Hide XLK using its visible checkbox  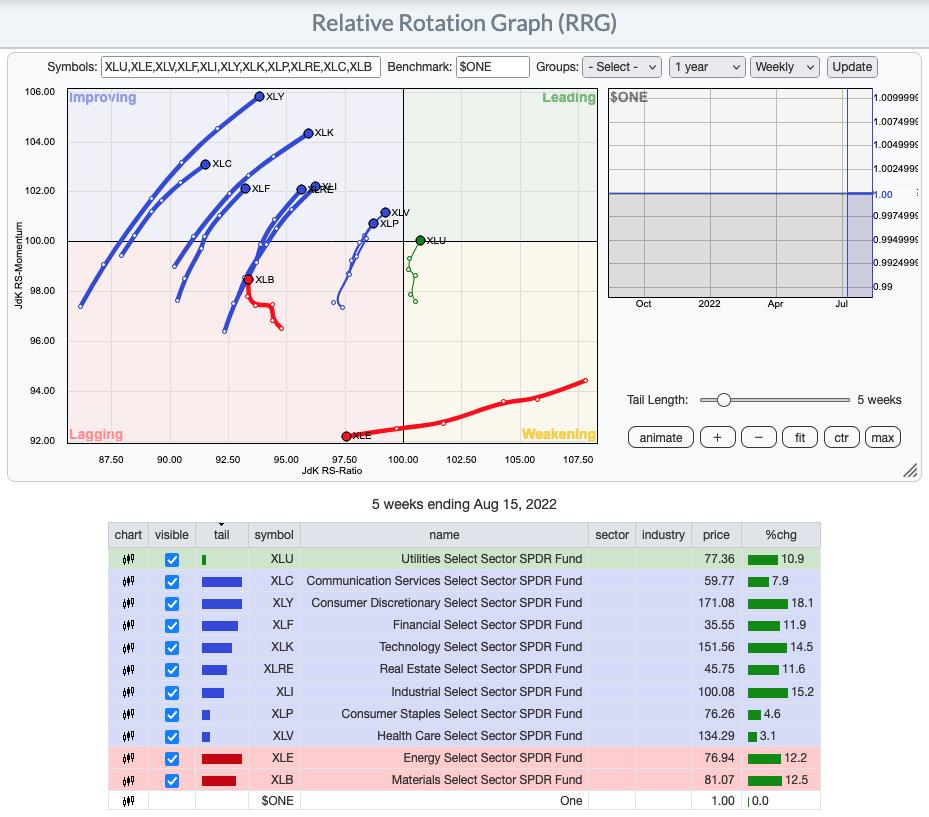click(x=172, y=648)
